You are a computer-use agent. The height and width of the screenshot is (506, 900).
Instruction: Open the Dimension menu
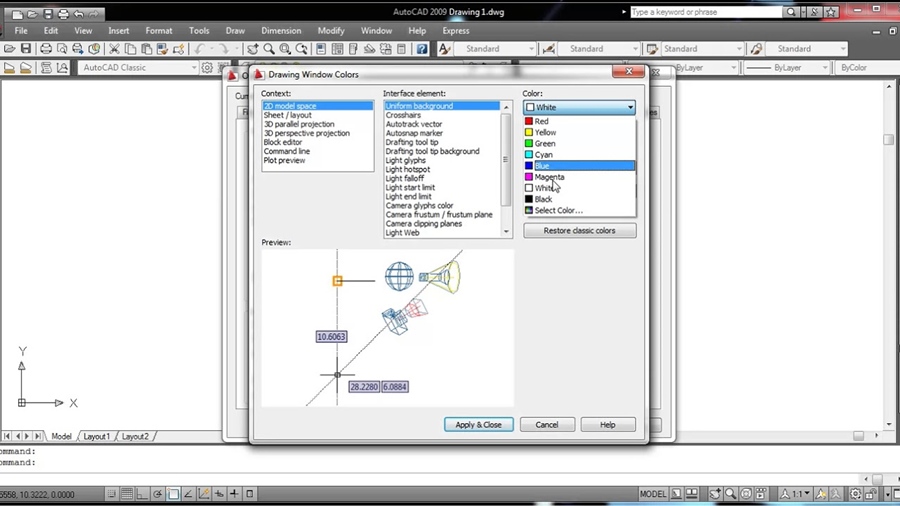pos(281,31)
